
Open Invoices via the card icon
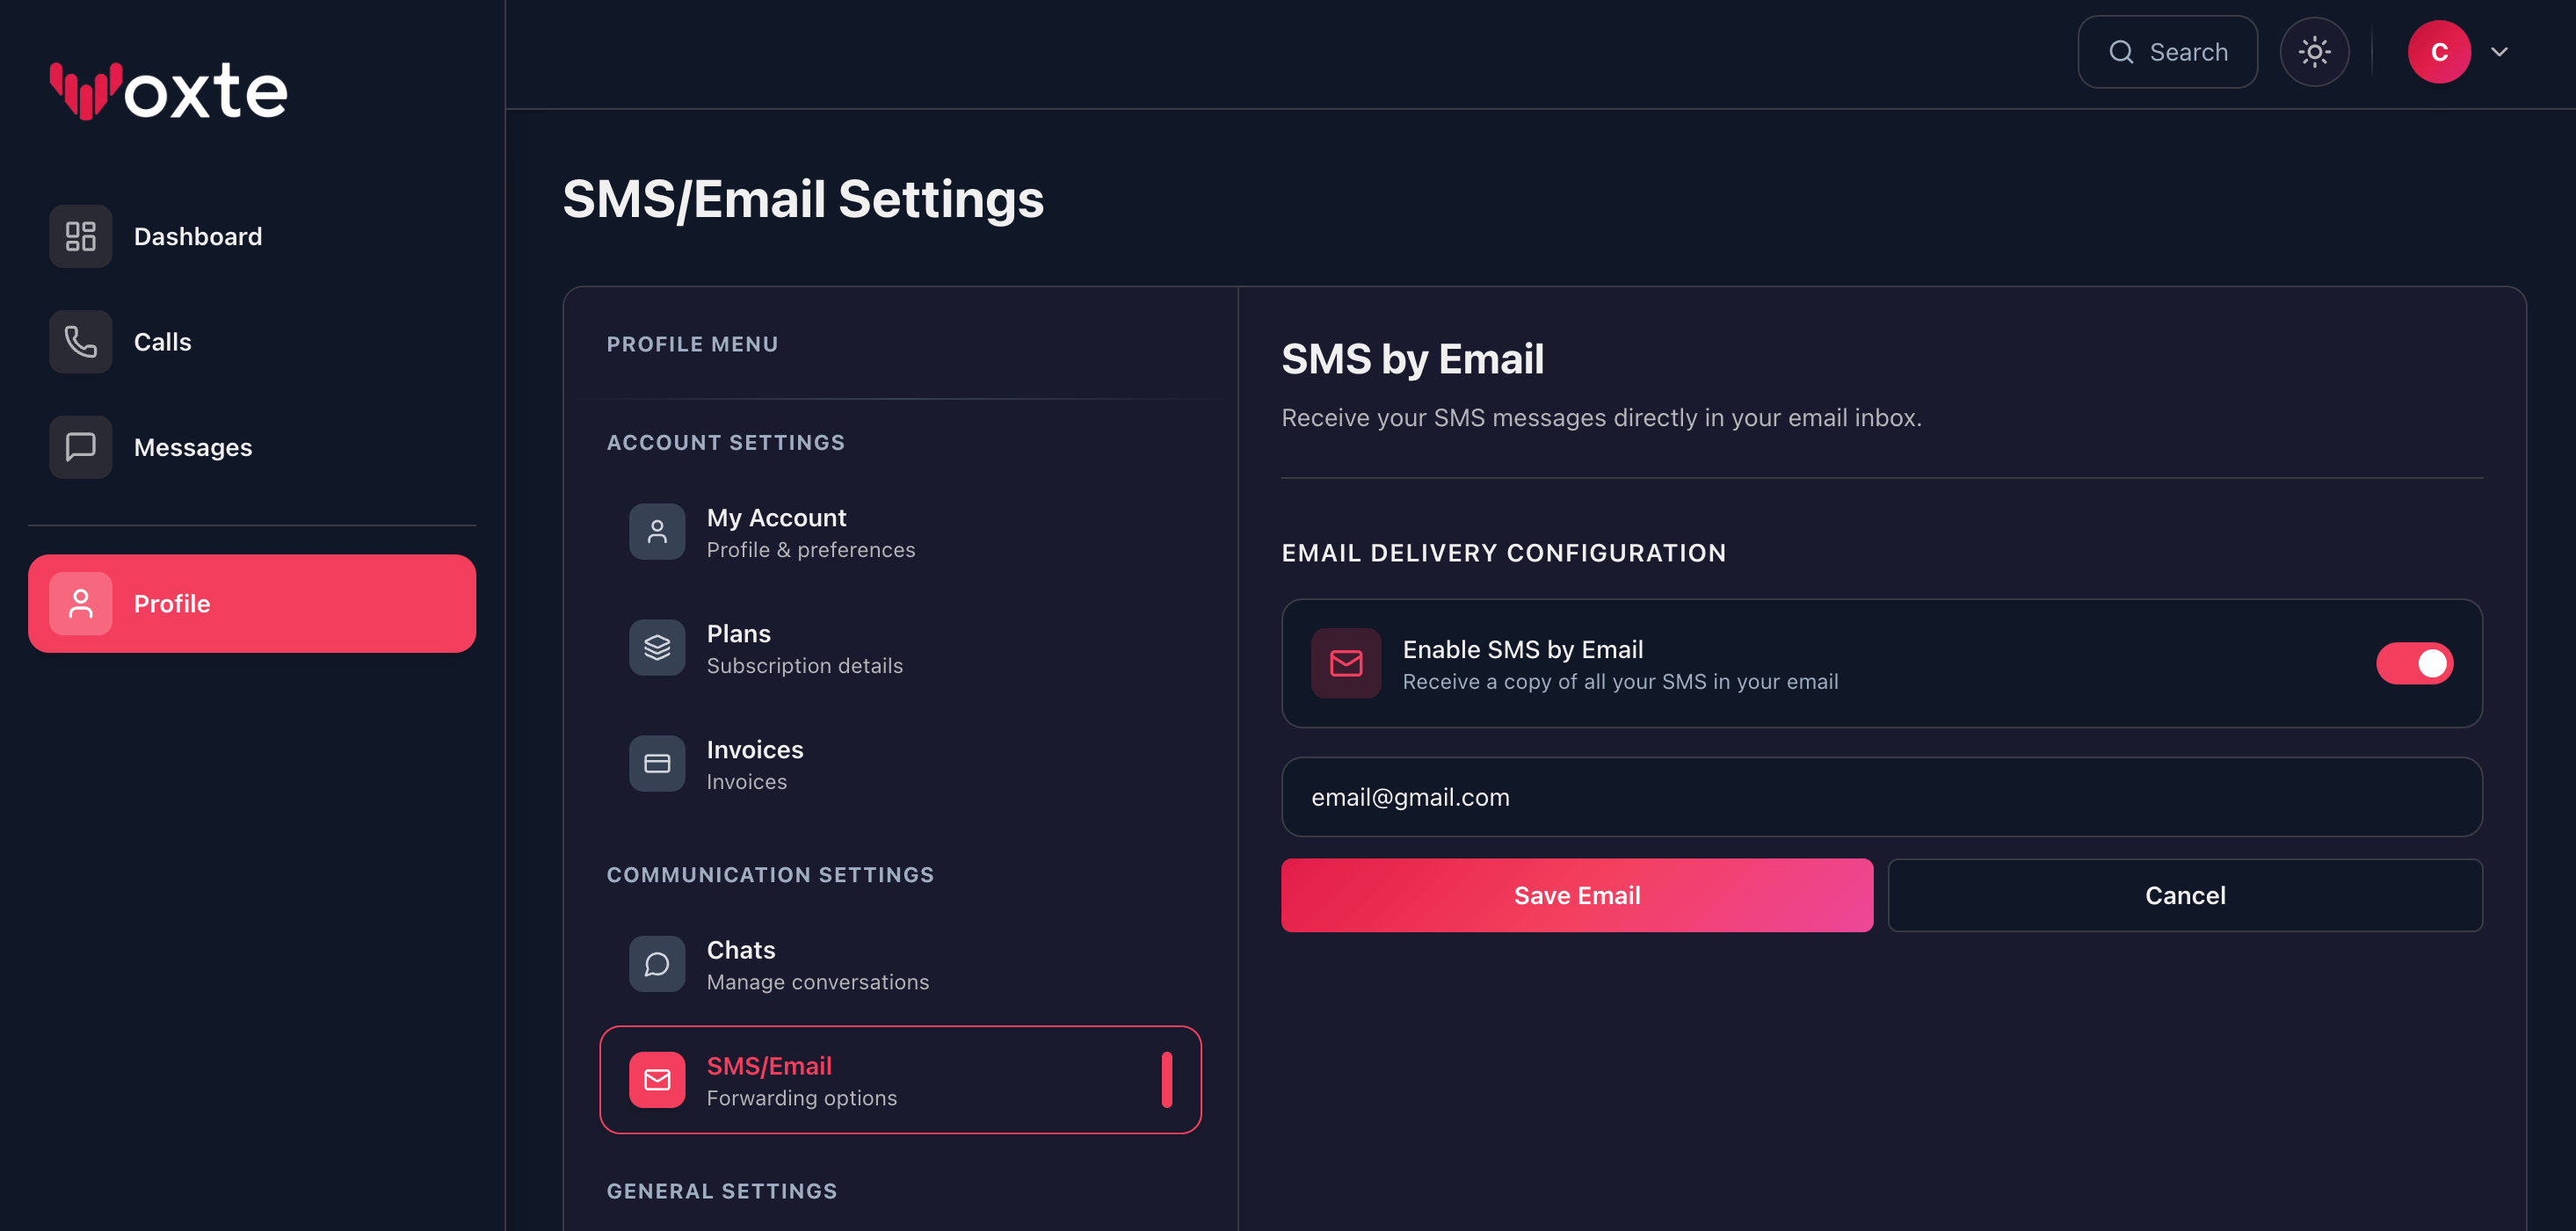(x=656, y=763)
